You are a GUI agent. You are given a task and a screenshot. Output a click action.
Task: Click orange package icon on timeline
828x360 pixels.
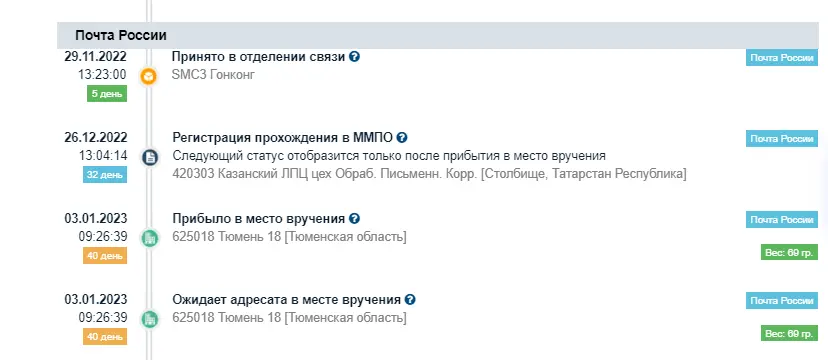click(149, 77)
